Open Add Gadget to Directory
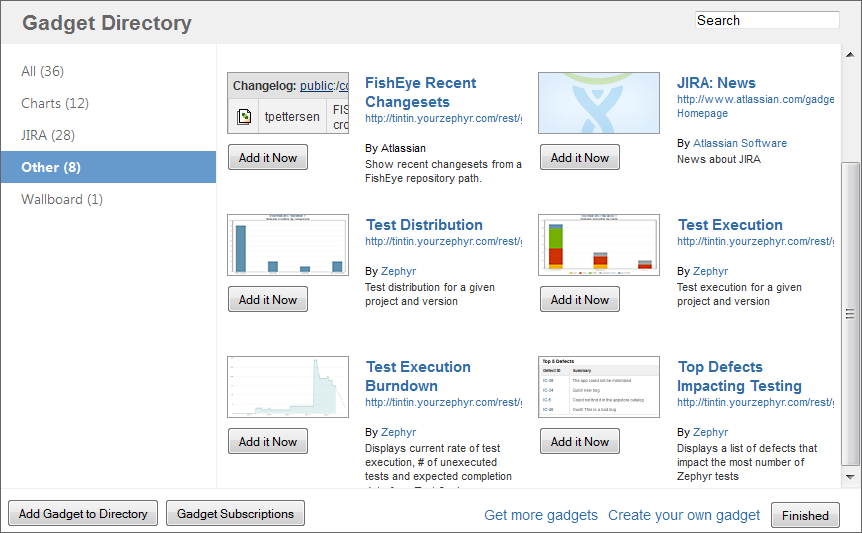This screenshot has width=862, height=533. pyautogui.click(x=83, y=514)
